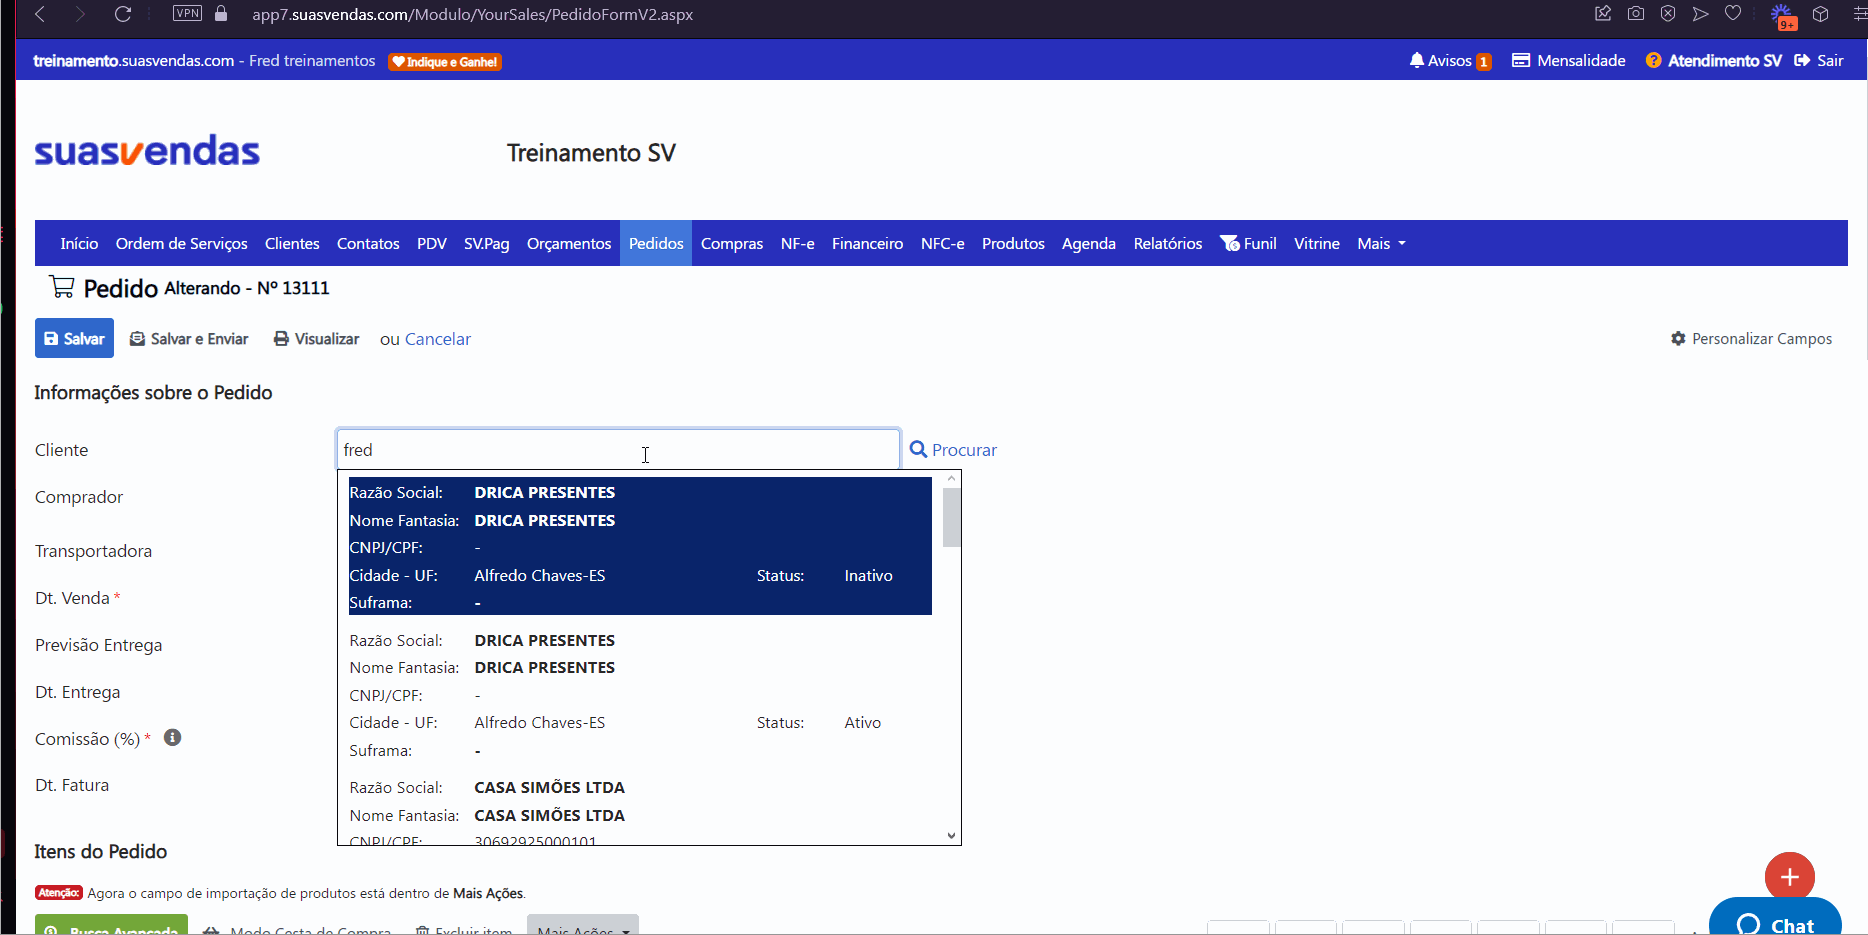Open the extensions cube icon
The image size is (1868, 935).
click(x=1821, y=14)
